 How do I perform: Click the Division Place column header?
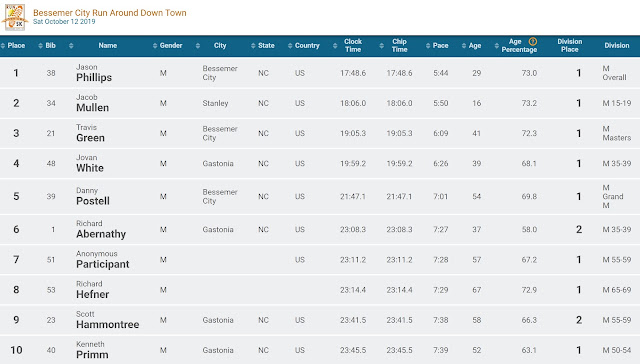point(569,45)
